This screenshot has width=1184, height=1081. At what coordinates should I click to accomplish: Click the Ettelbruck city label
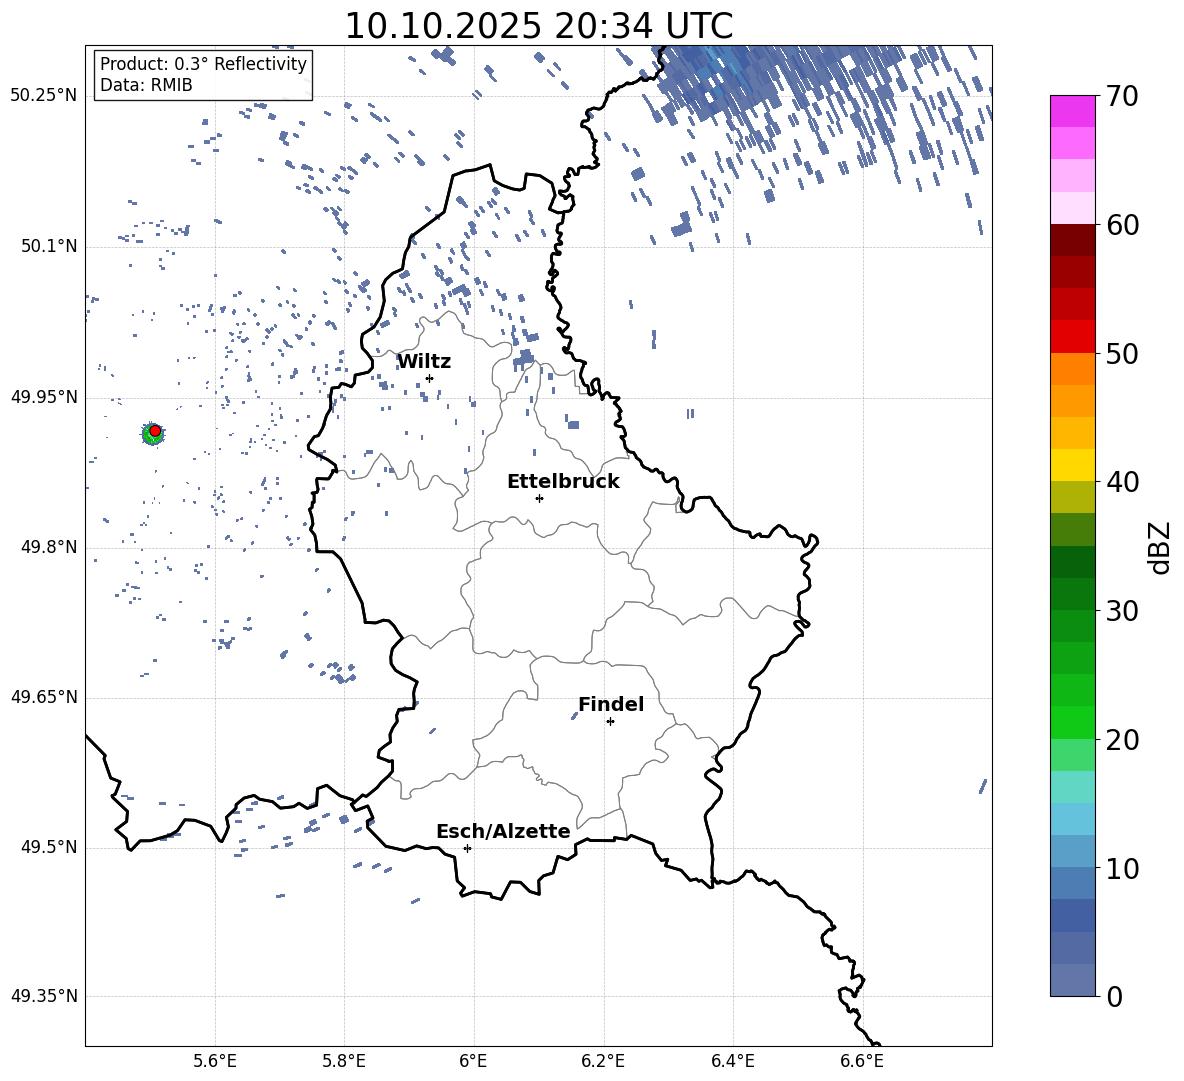click(563, 482)
